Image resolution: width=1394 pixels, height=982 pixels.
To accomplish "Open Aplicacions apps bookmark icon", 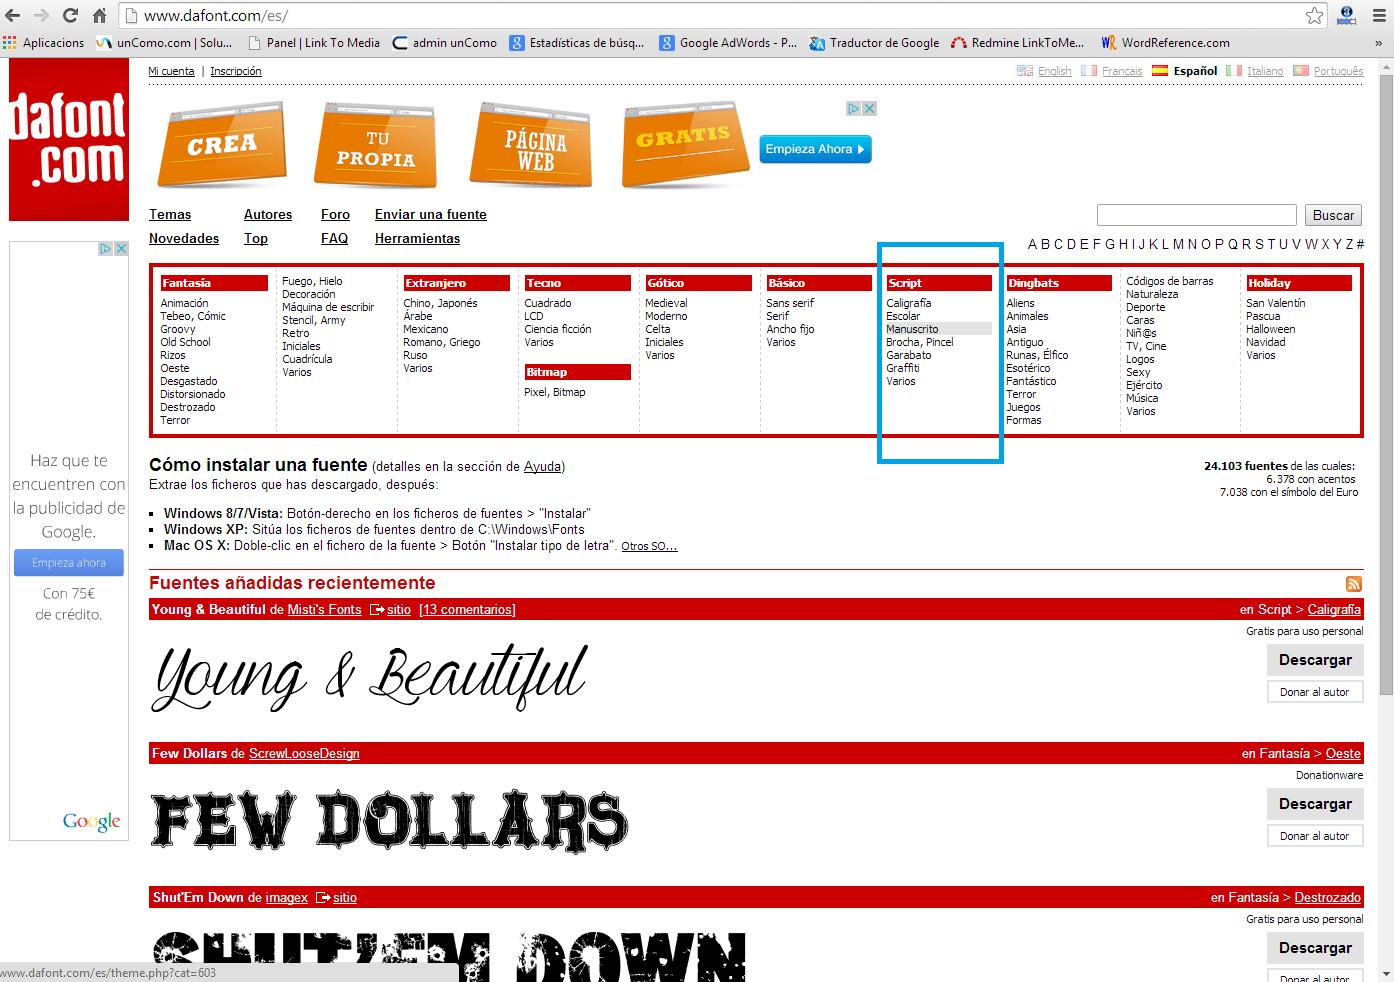I will [10, 43].
